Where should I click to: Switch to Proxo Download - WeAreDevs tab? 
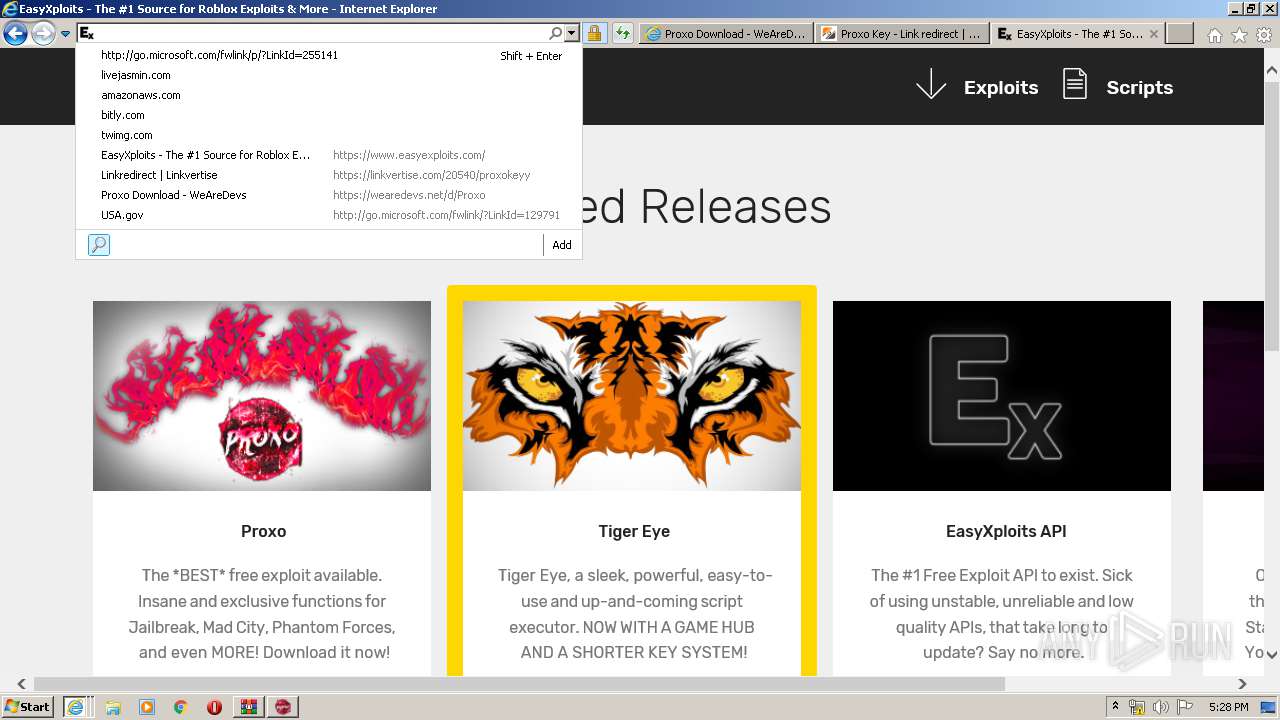[725, 34]
